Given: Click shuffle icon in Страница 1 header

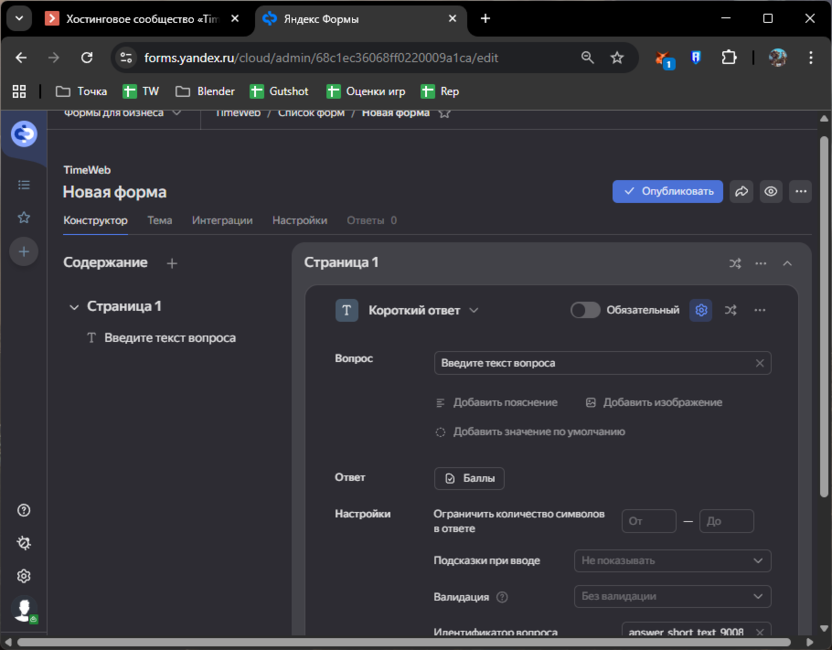Looking at the screenshot, I should (x=735, y=263).
